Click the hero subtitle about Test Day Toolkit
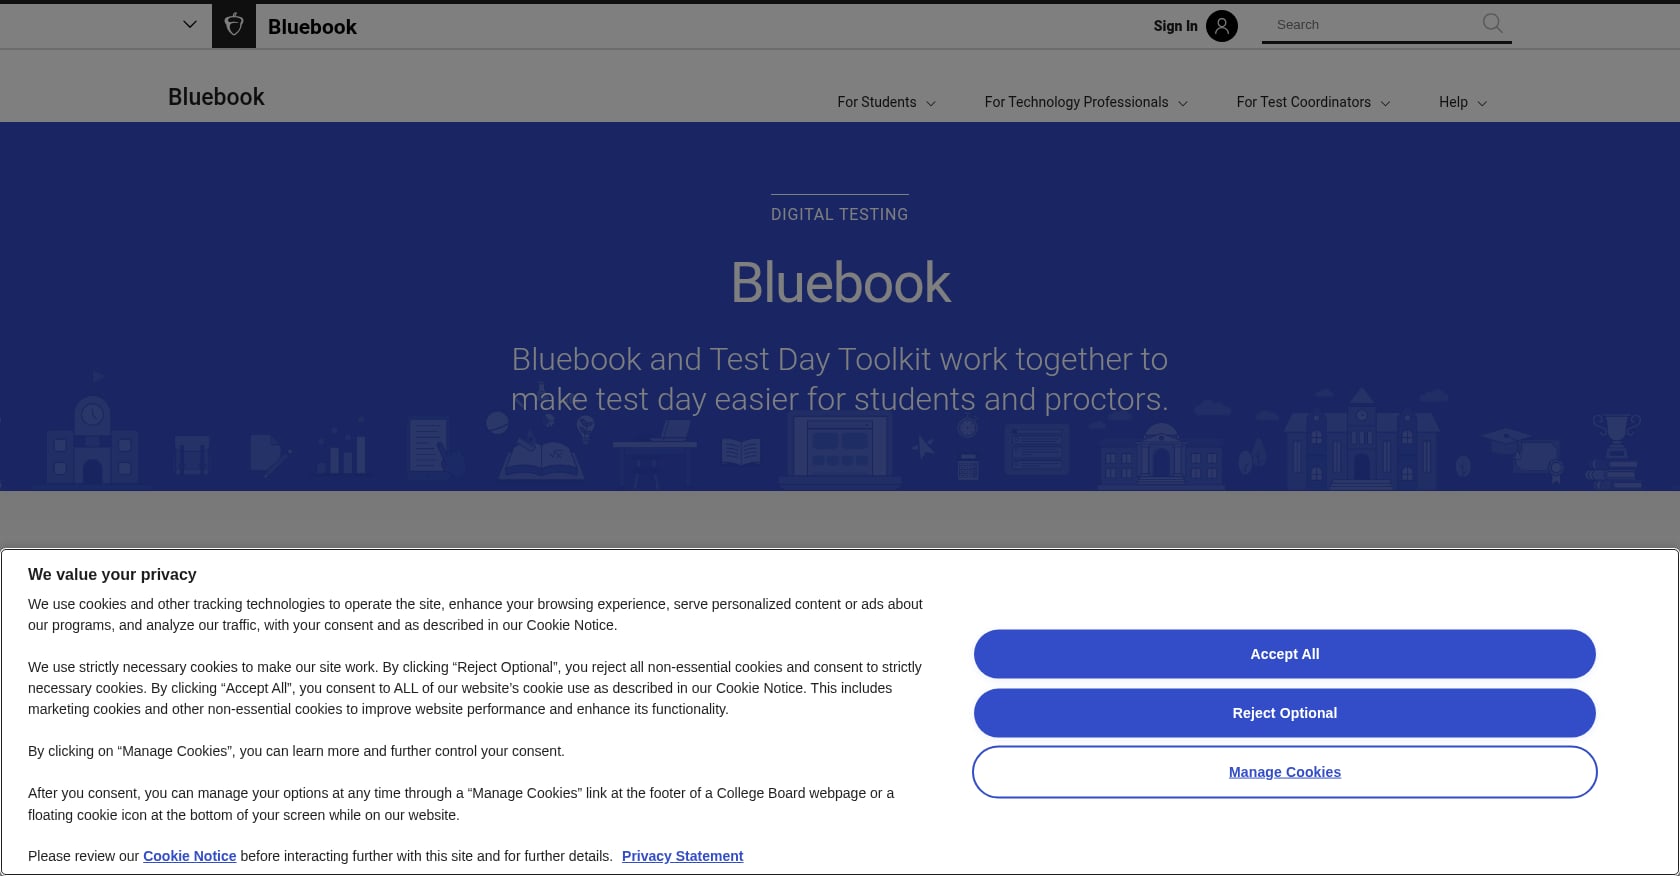Image resolution: width=1680 pixels, height=876 pixels. 839,379
